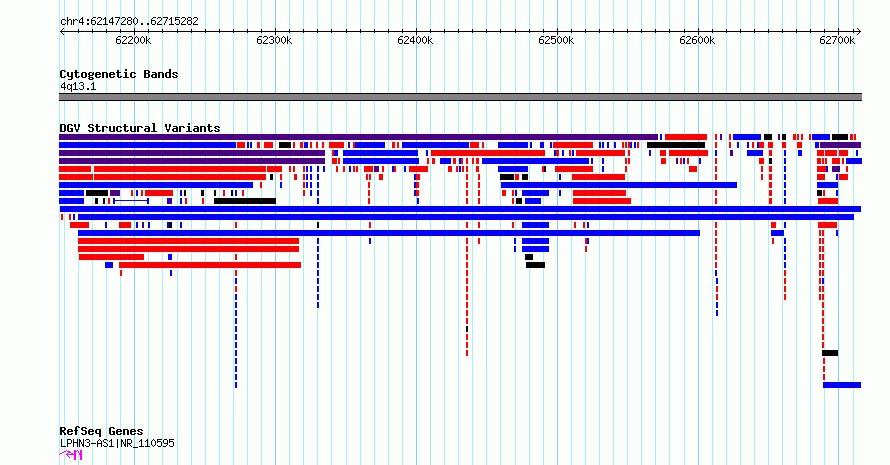Select the gray 4q13.1 cytogenetic band bar

[460, 97]
